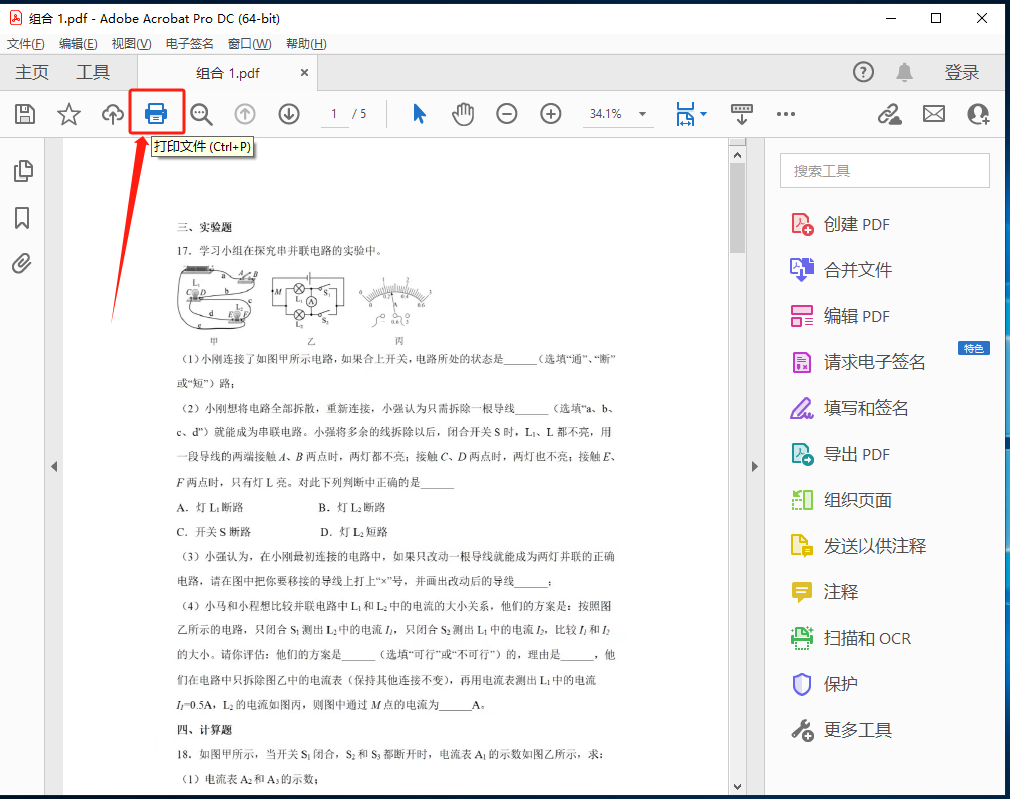
Task: Zoom out using the minus circle icon
Action: [x=507, y=114]
